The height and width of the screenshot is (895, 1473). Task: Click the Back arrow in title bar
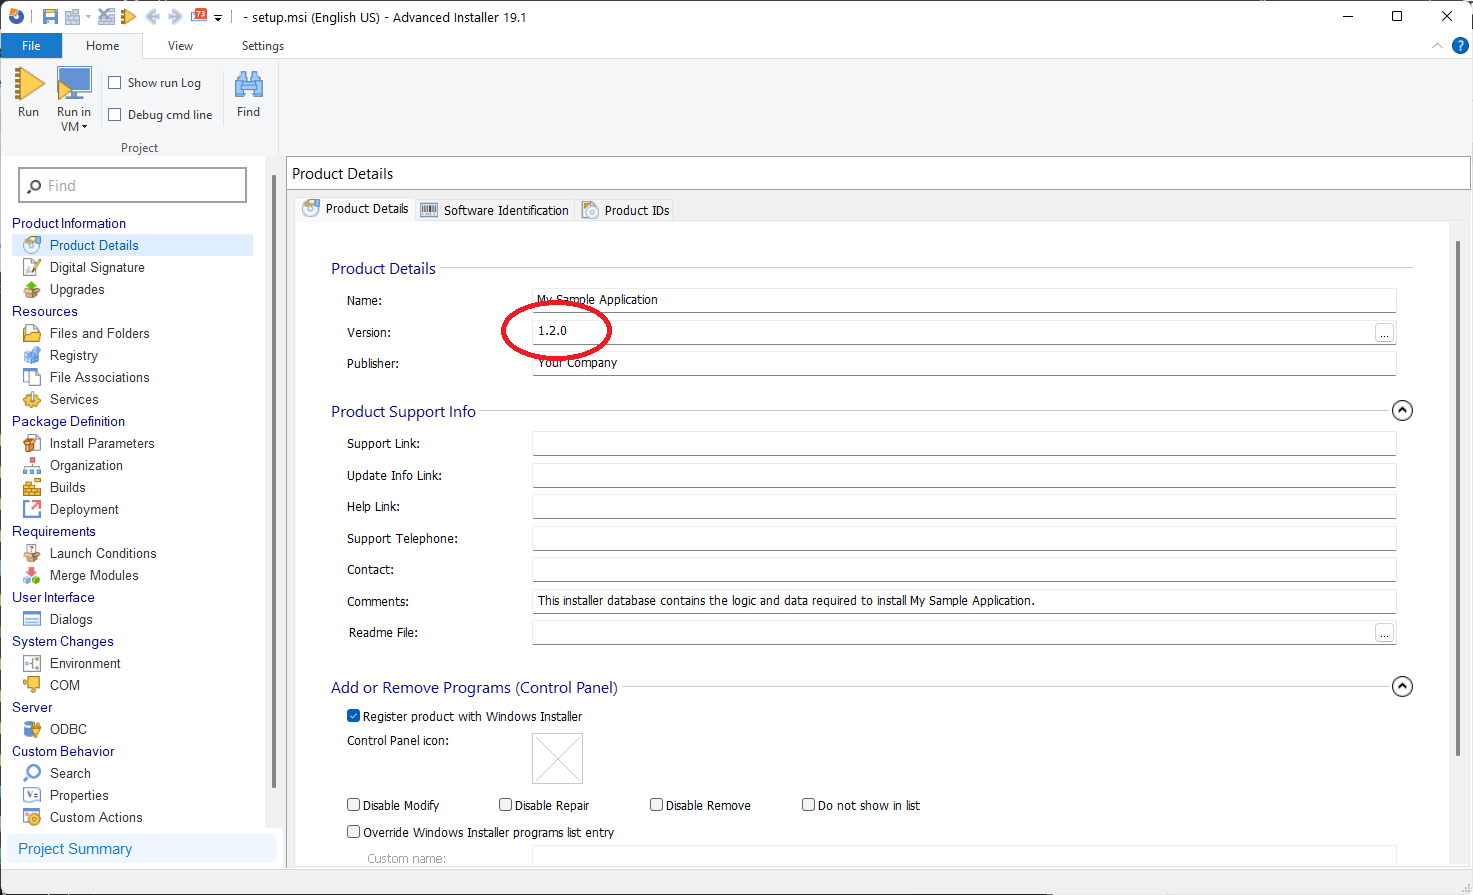click(152, 17)
